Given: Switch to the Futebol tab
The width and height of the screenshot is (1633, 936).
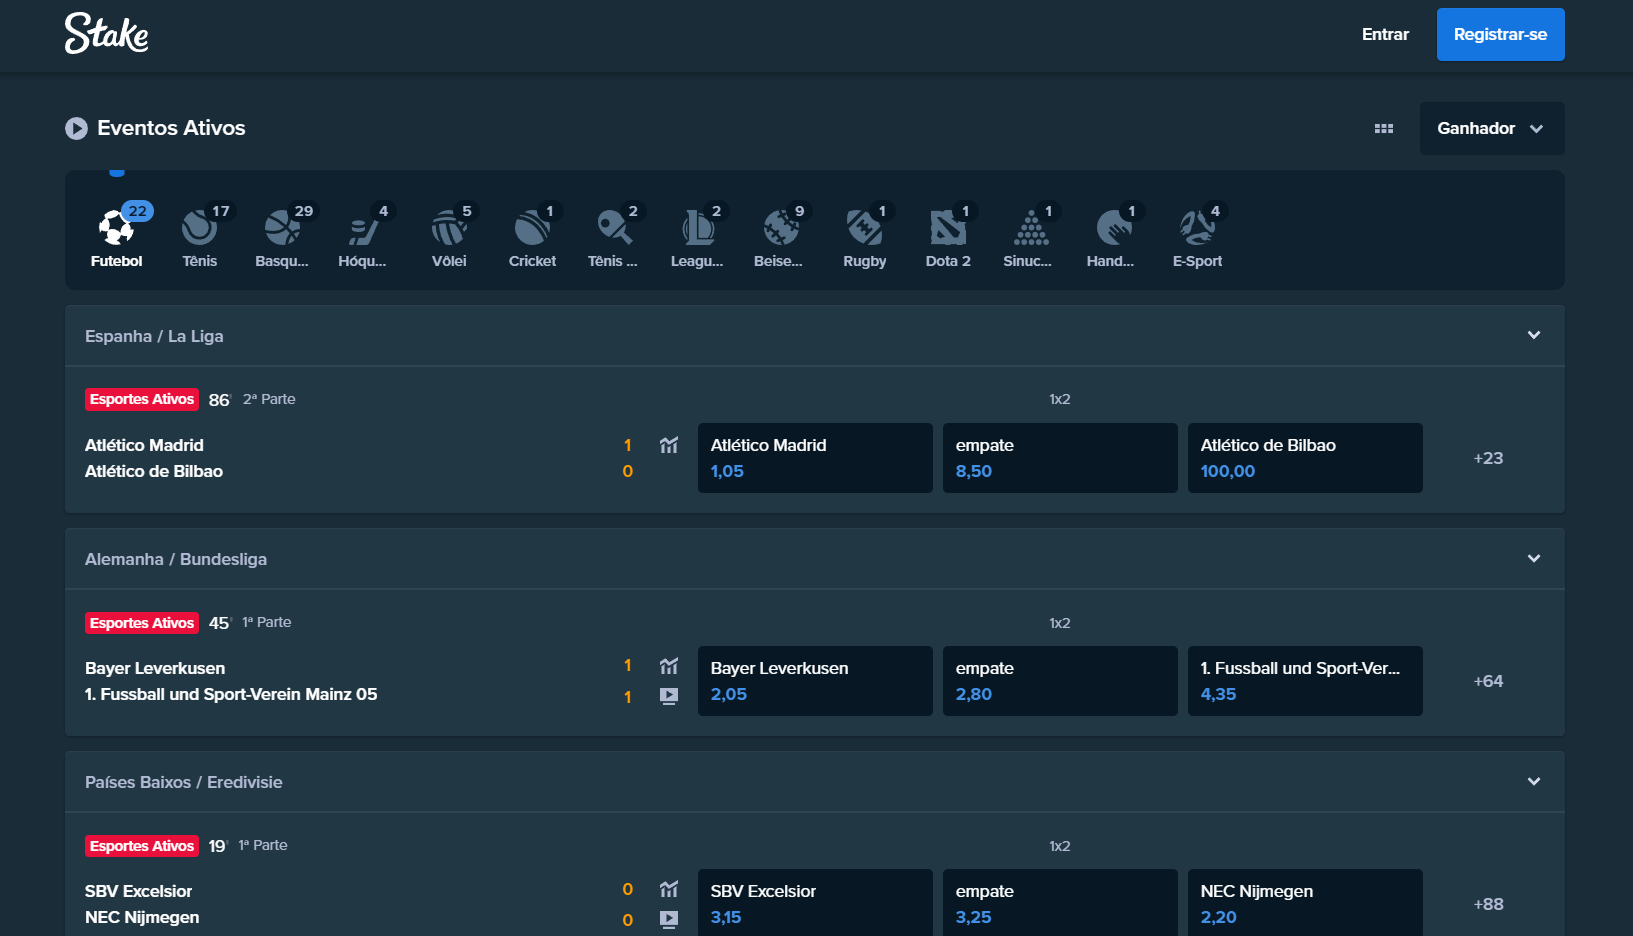Looking at the screenshot, I should [117, 237].
